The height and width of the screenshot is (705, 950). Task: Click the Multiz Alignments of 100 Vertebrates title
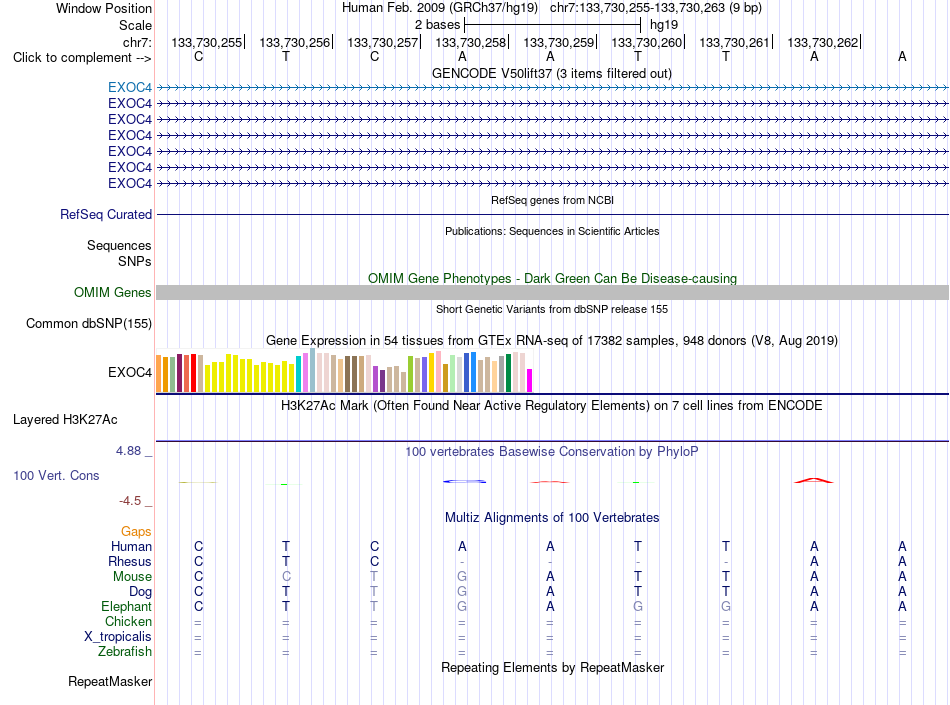(552, 517)
